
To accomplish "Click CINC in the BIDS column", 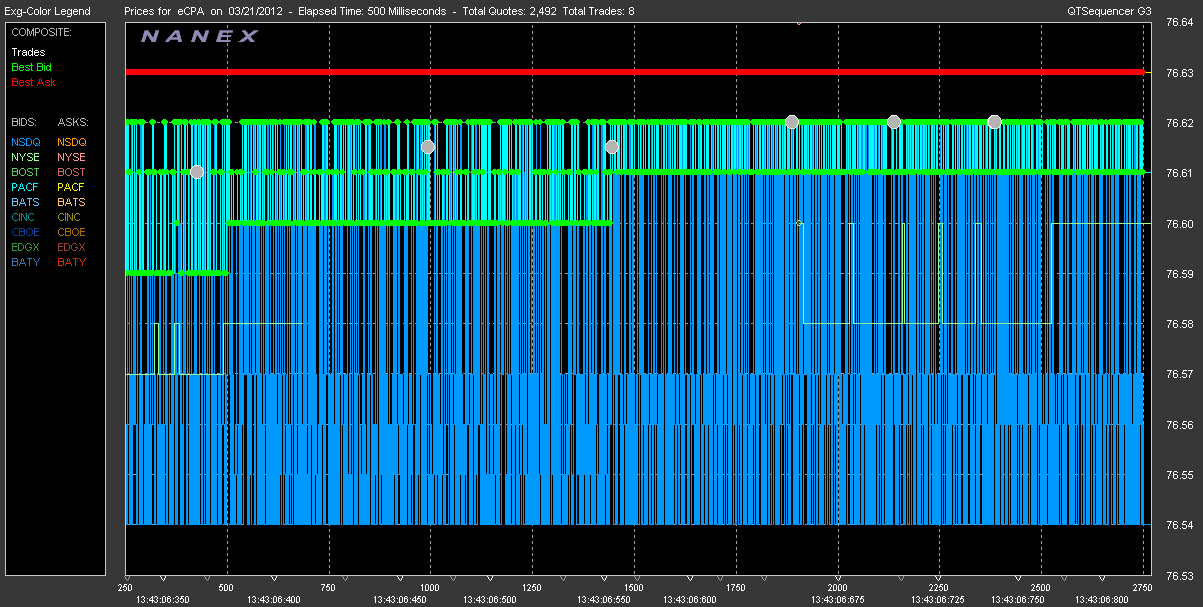I will point(25,217).
